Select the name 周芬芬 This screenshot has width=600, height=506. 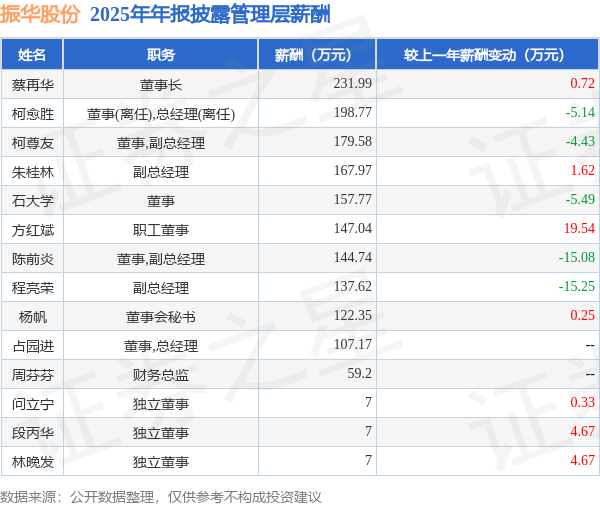[33, 375]
